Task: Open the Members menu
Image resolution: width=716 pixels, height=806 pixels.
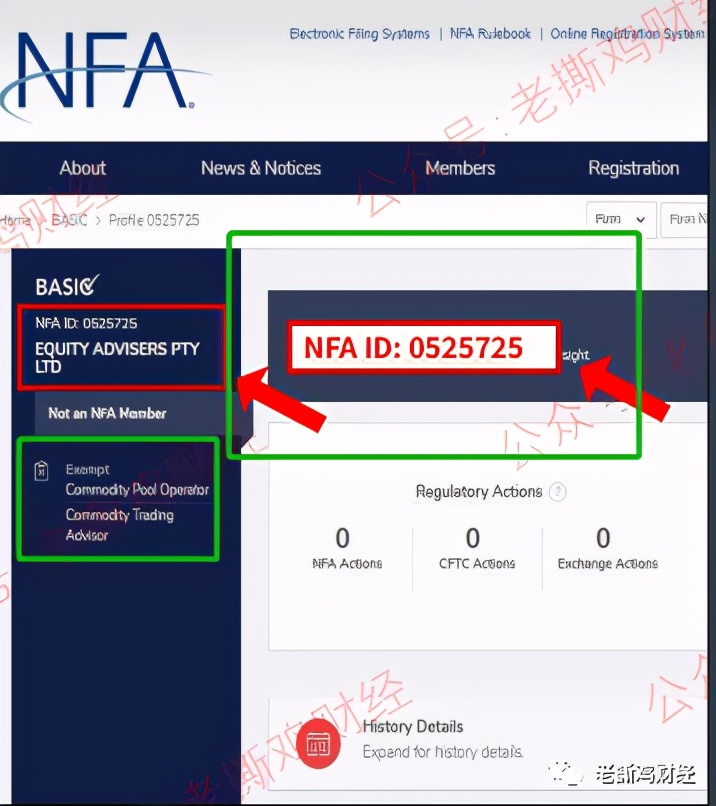Action: (x=460, y=168)
